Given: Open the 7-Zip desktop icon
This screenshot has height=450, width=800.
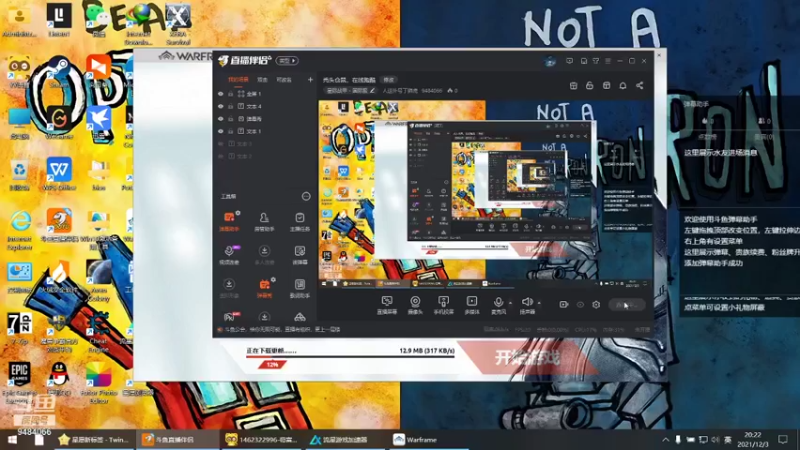Looking at the screenshot, I should [19, 328].
